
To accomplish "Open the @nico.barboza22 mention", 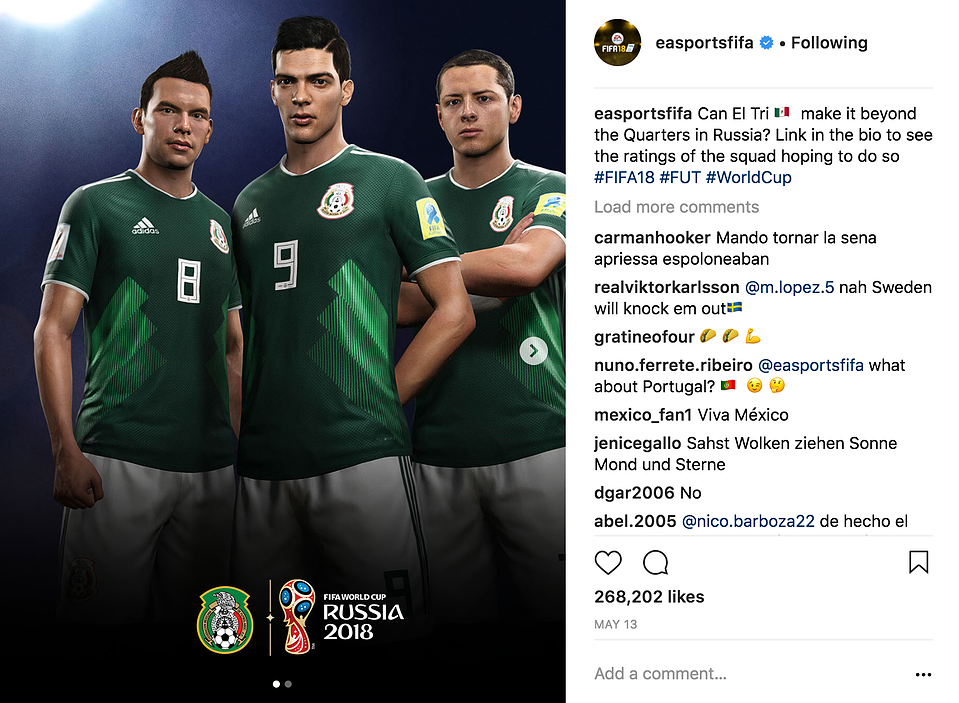I will pyautogui.click(x=748, y=521).
